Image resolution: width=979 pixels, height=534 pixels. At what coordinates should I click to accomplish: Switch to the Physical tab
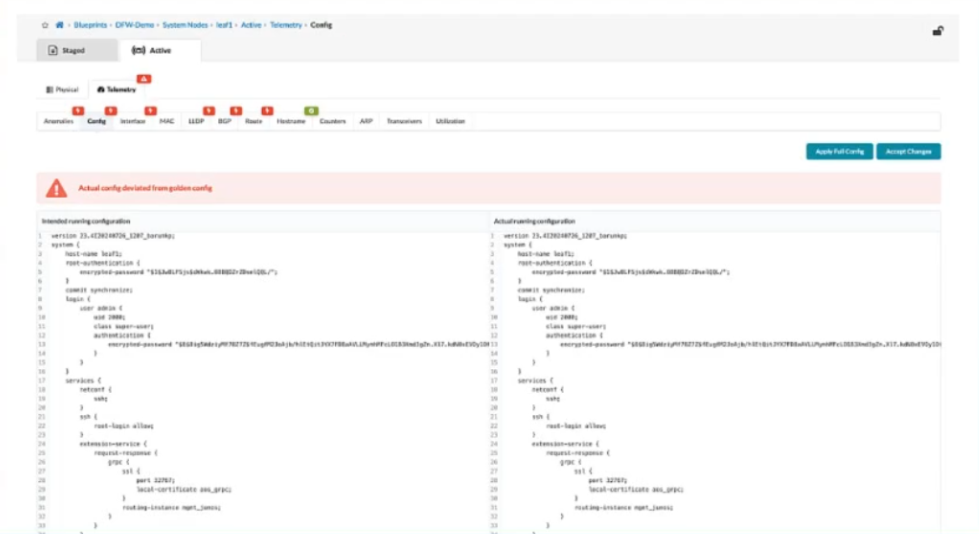point(62,90)
